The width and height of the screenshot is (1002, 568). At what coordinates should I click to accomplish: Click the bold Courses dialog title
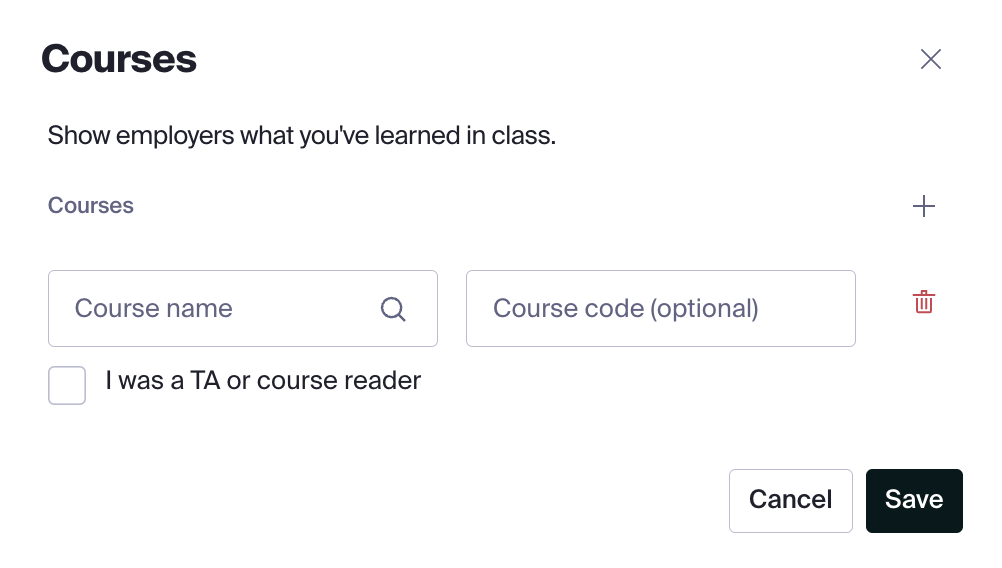119,60
